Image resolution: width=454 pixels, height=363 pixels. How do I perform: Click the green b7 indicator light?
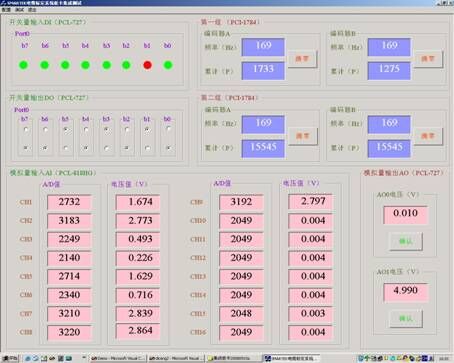24,65
